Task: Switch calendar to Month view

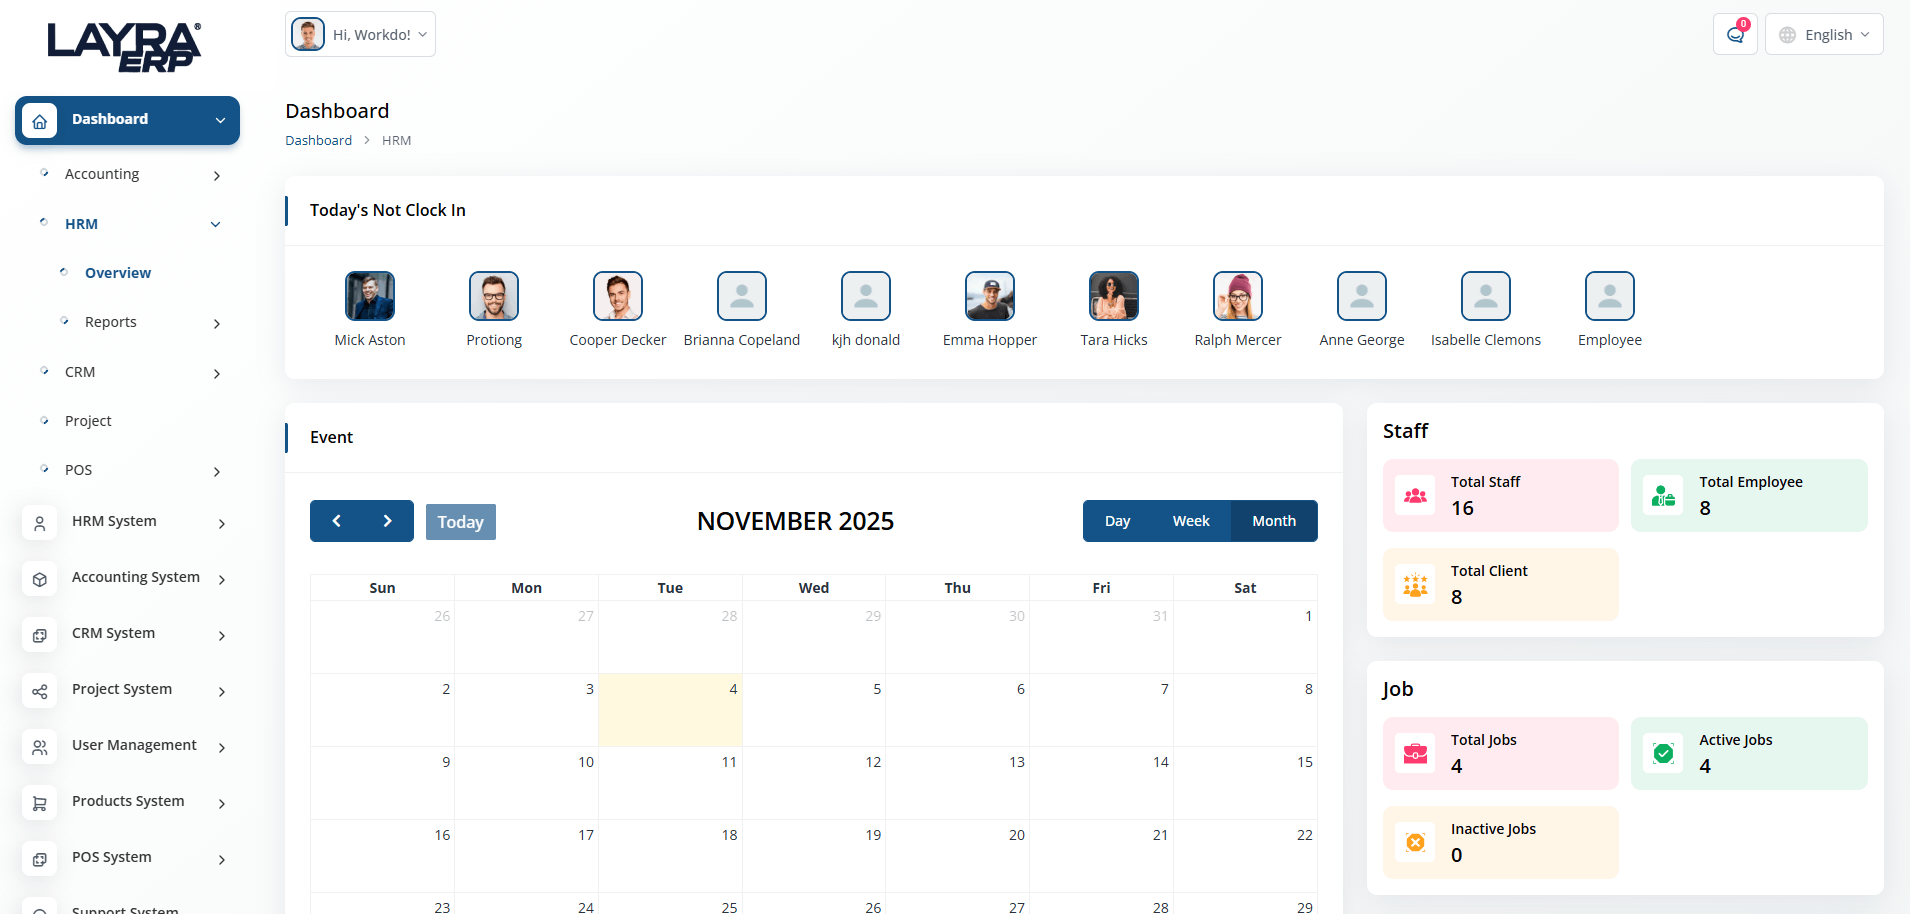Action: click(1274, 521)
